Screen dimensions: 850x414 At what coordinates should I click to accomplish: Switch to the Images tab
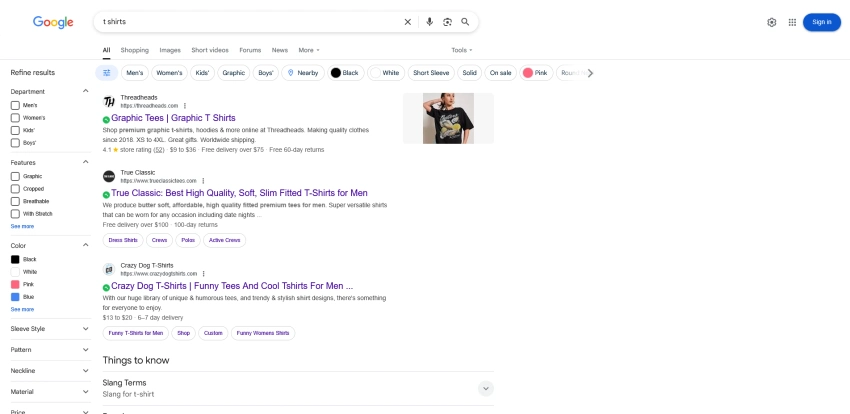pyautogui.click(x=170, y=49)
